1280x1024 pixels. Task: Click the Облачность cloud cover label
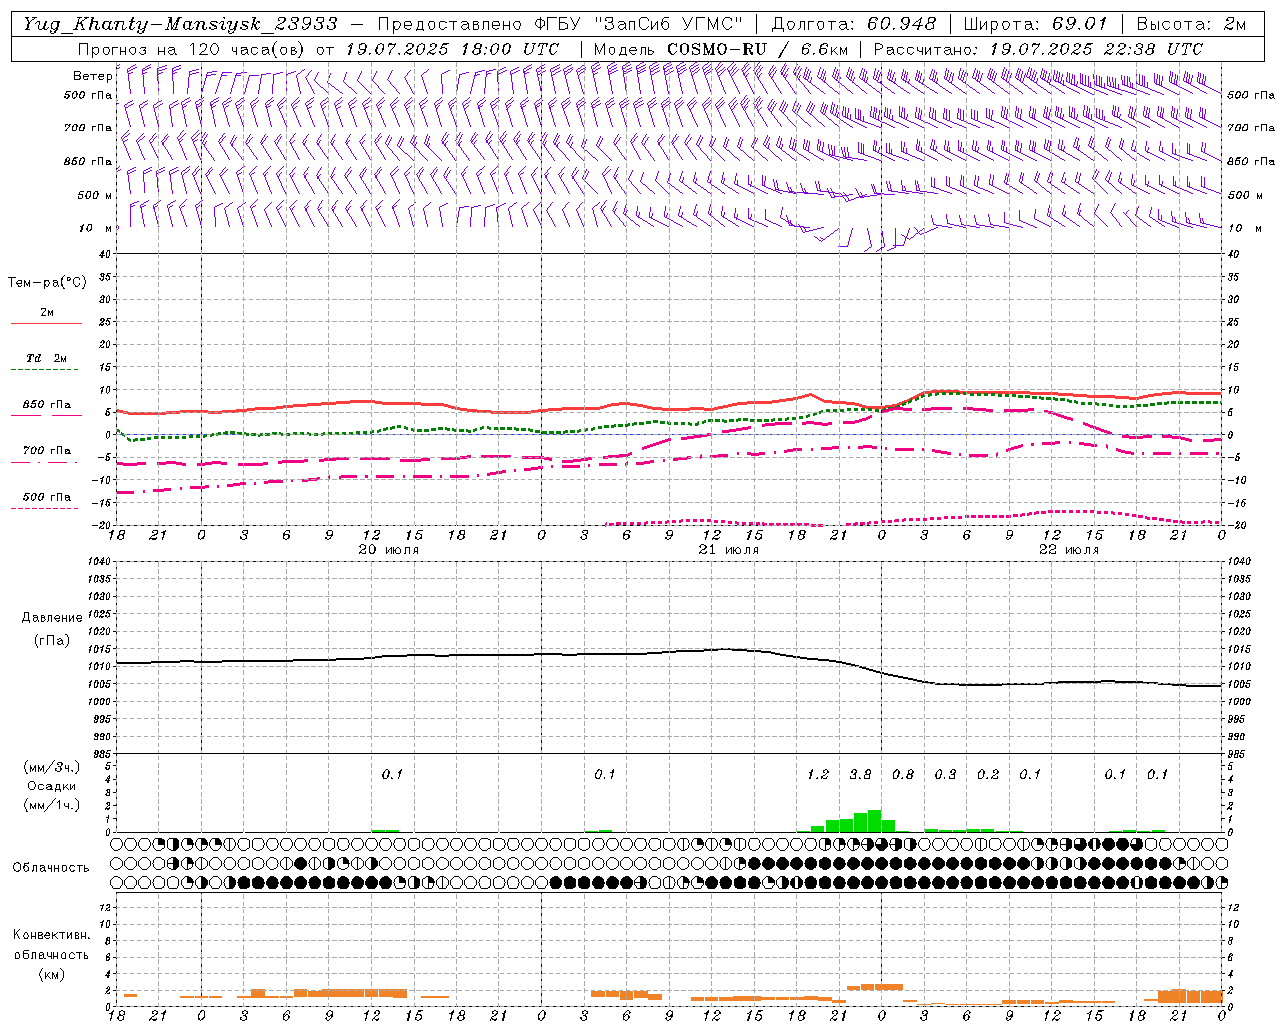pyautogui.click(x=51, y=868)
